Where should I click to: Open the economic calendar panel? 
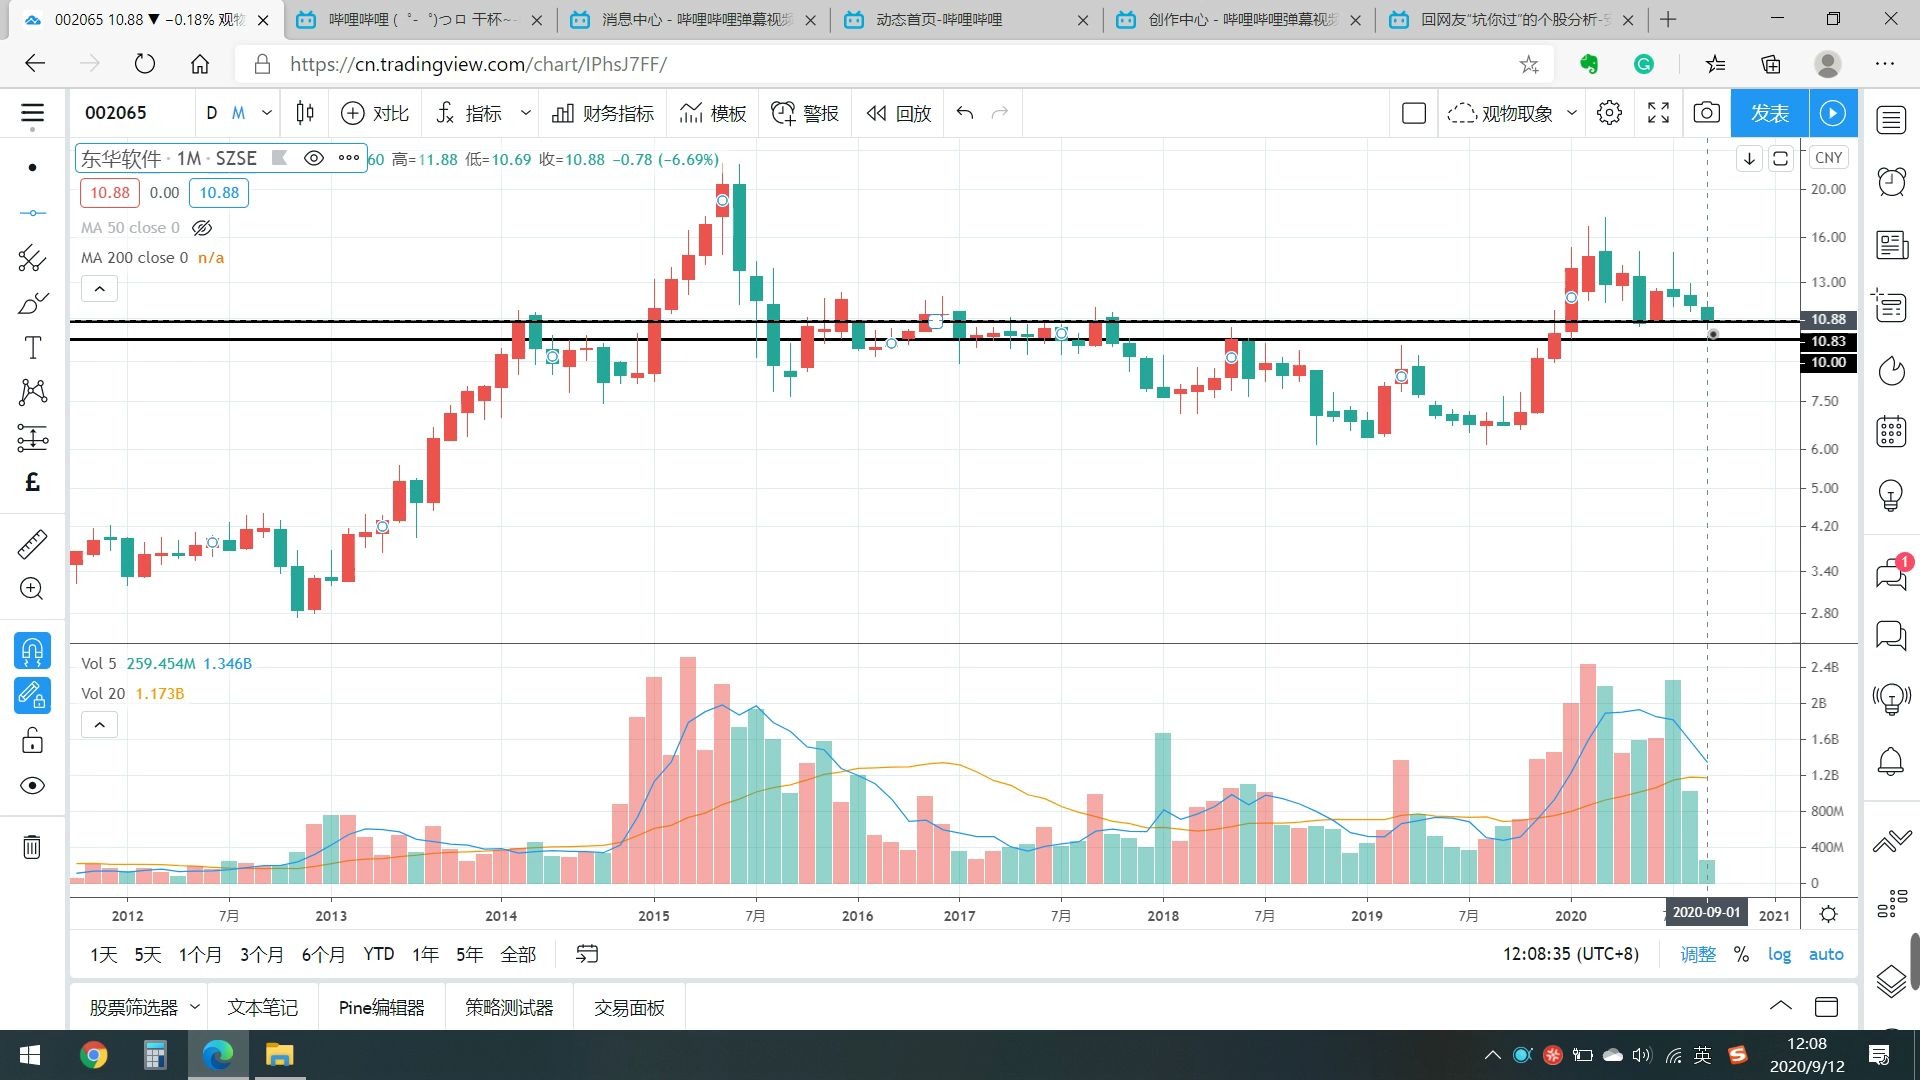click(1891, 432)
